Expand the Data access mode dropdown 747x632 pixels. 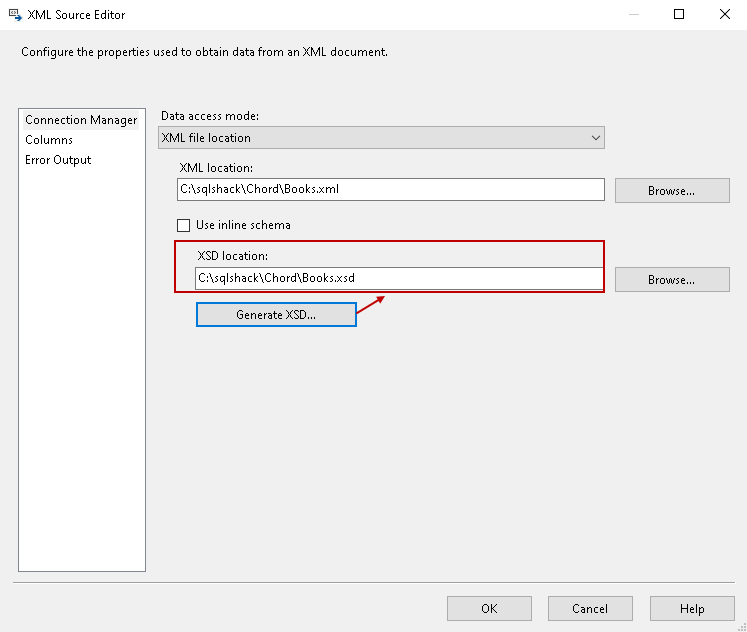coord(596,138)
